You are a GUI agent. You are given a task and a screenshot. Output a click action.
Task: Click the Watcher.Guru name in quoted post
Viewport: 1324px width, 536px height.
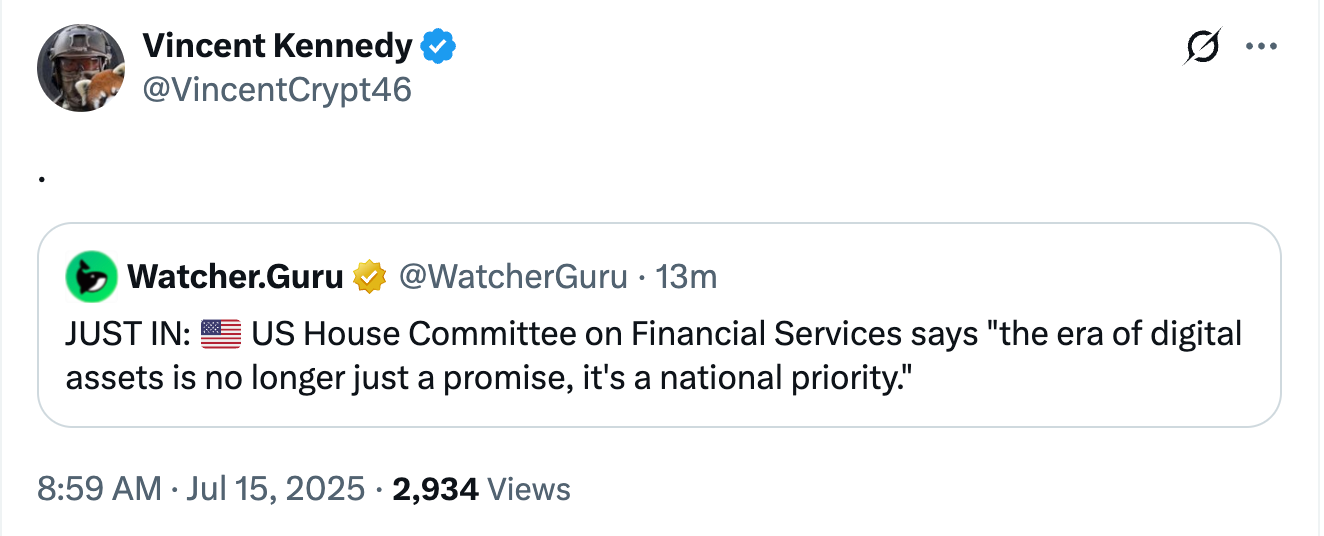235,276
